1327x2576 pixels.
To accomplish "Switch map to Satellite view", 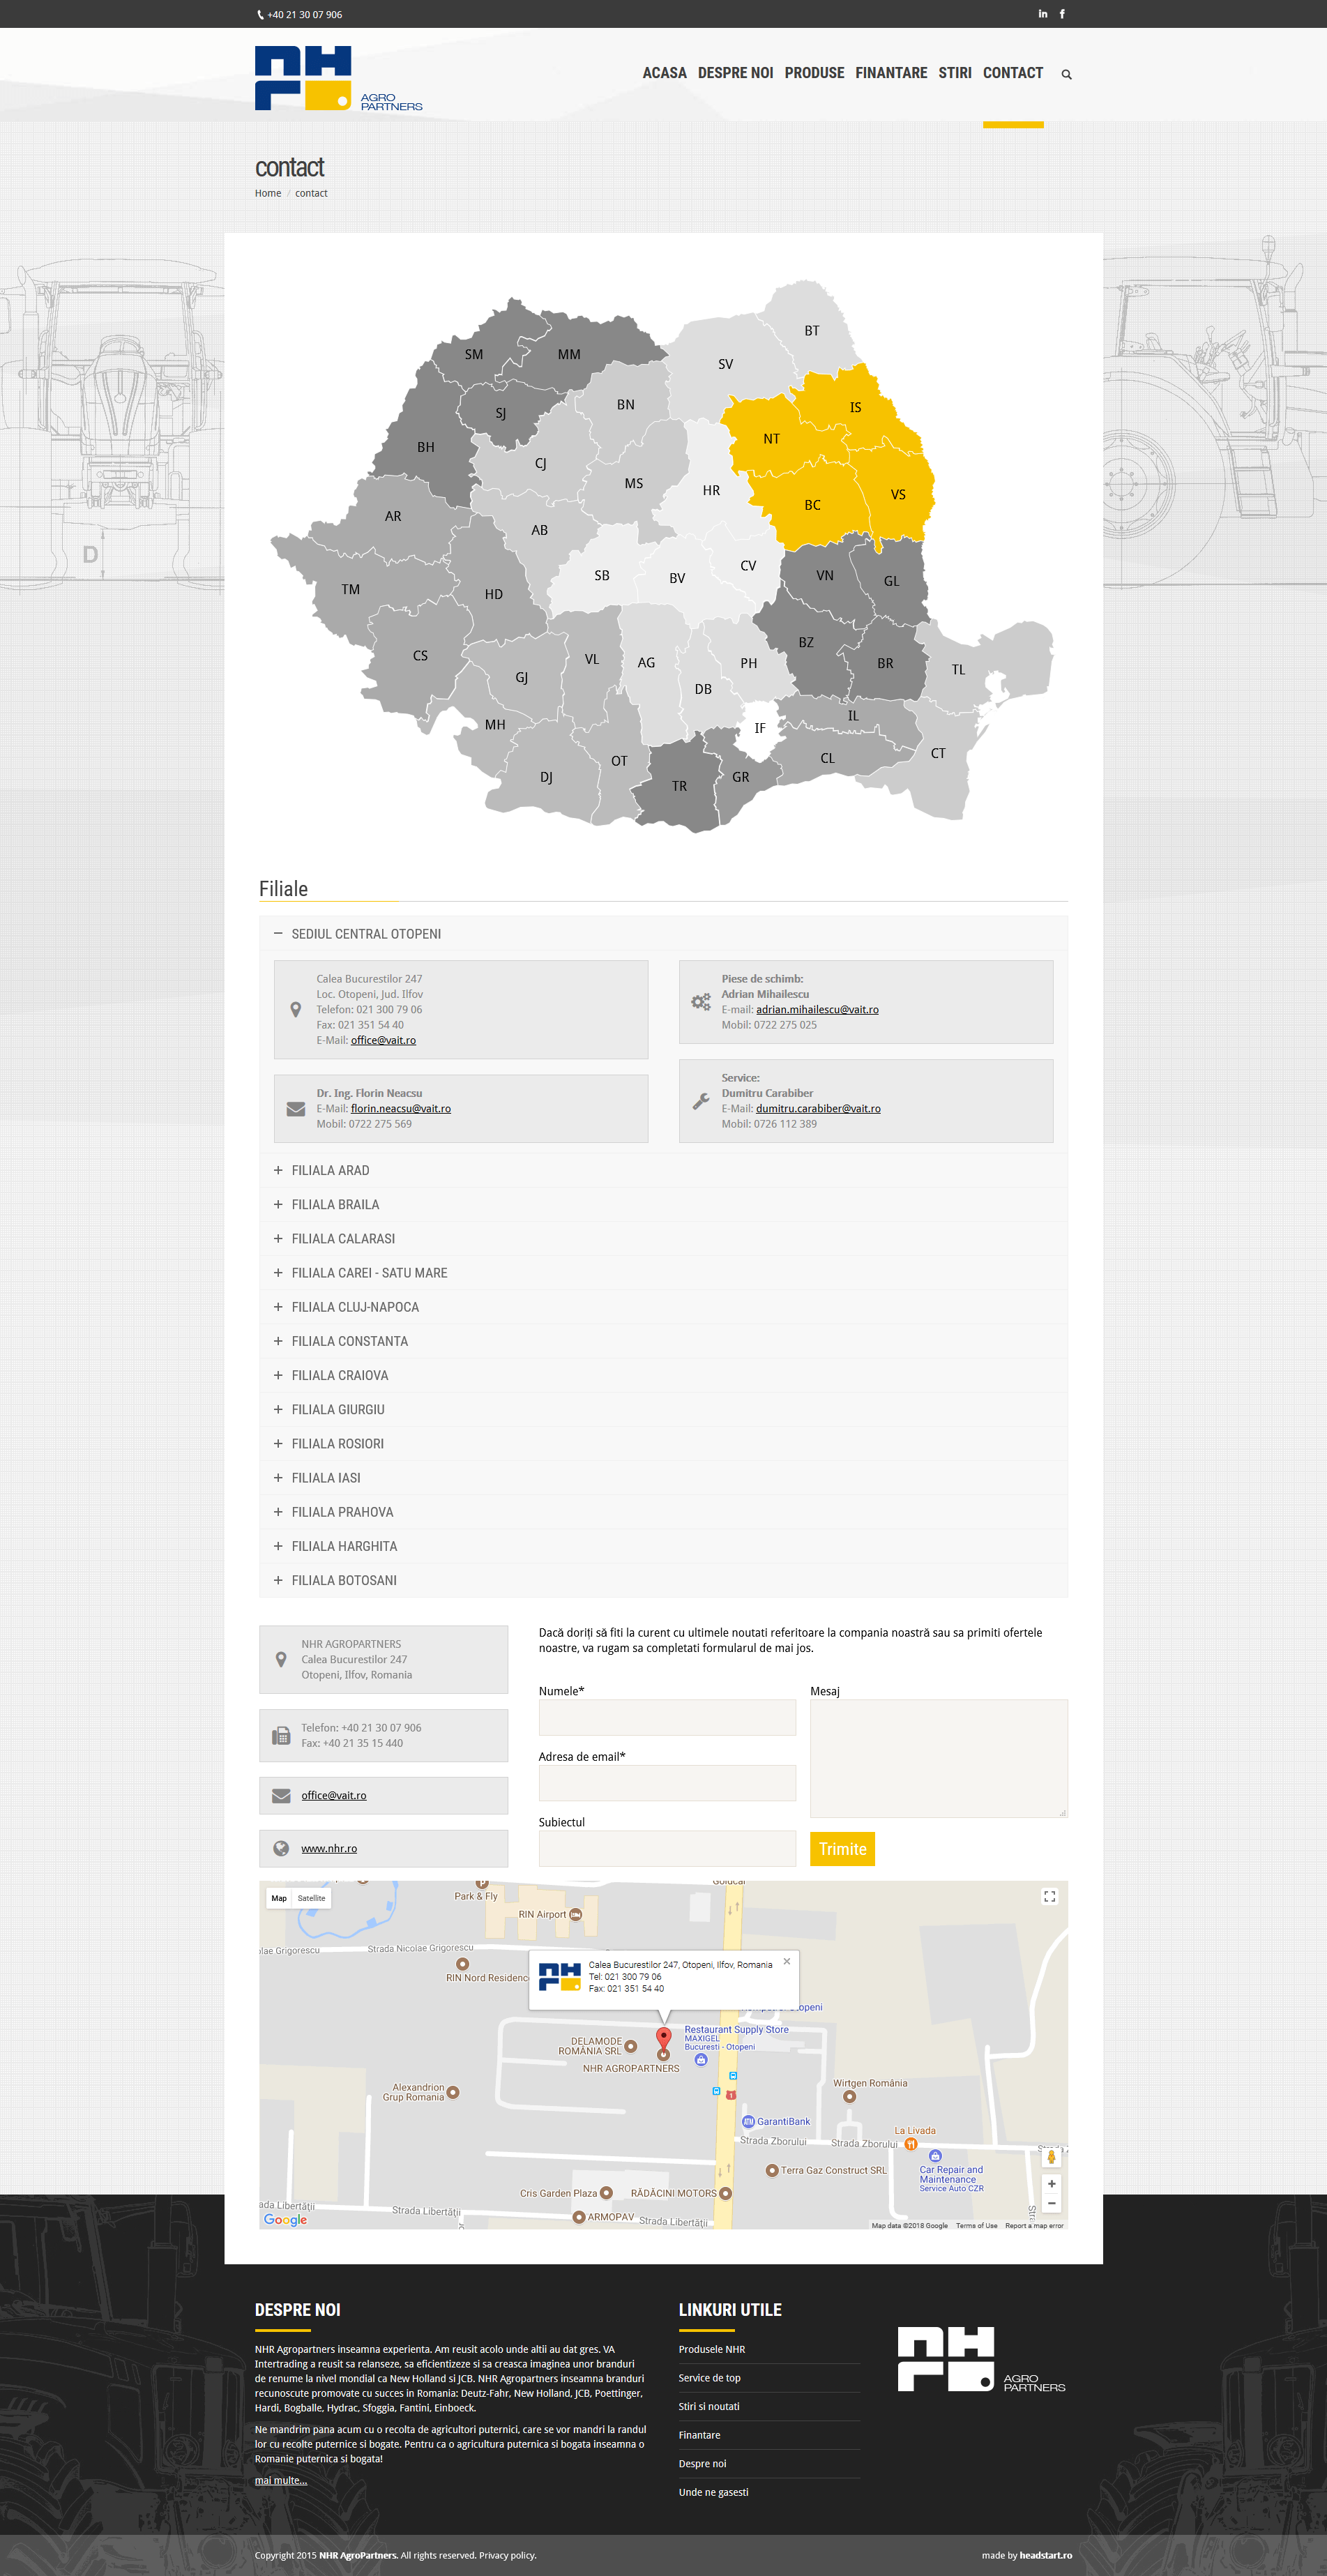I will click(x=311, y=1898).
